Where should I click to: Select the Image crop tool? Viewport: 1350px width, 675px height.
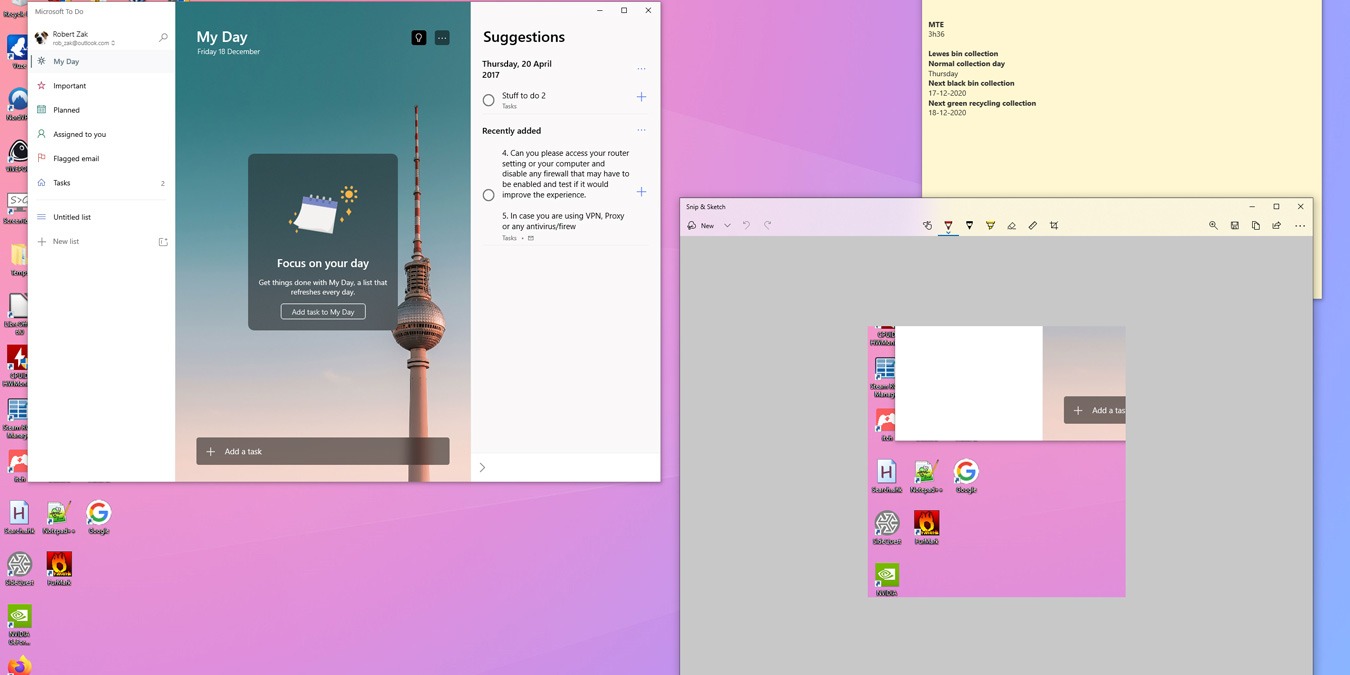click(x=1054, y=225)
